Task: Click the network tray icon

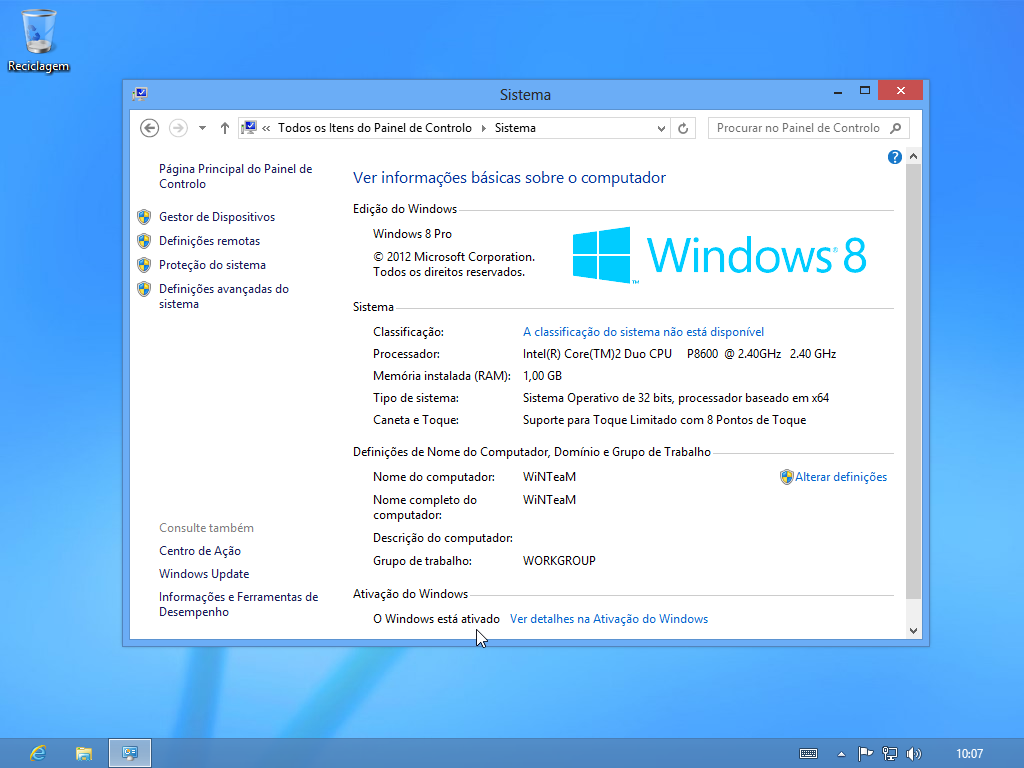Action: click(889, 754)
